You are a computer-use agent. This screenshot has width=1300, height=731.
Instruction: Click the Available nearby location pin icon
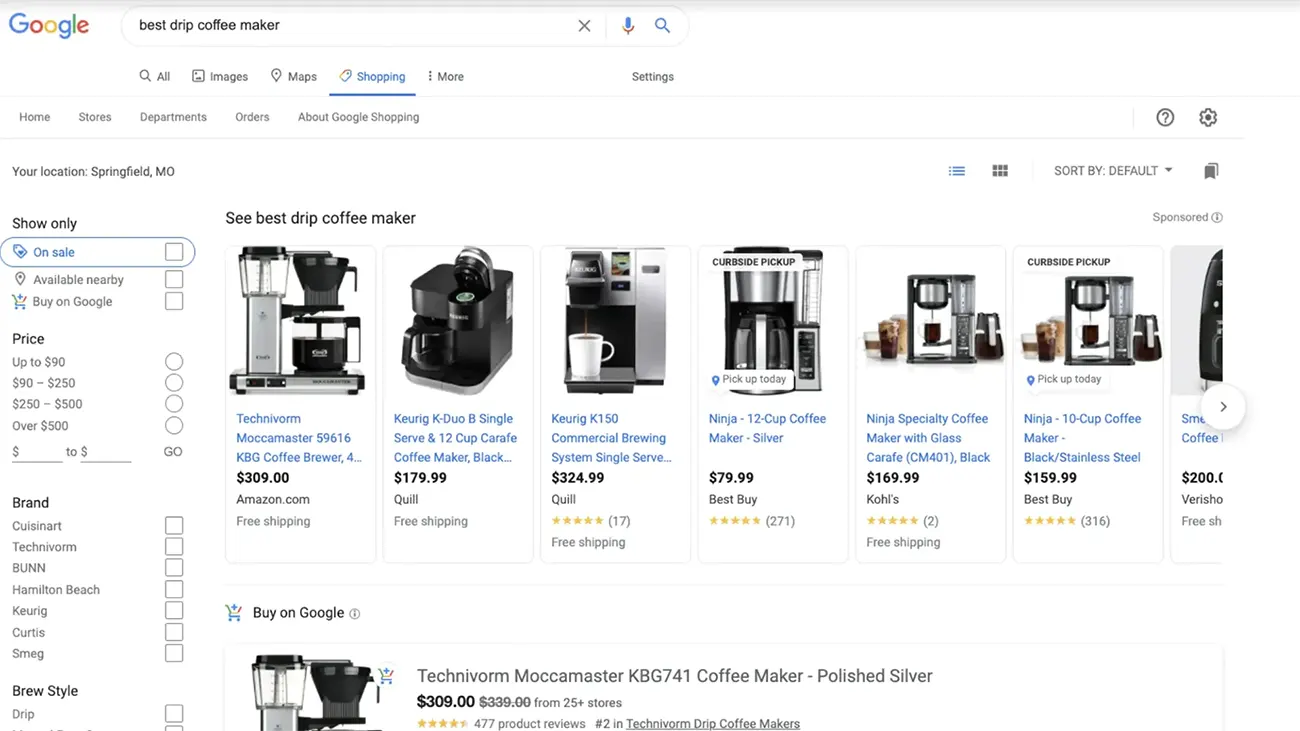pos(20,280)
